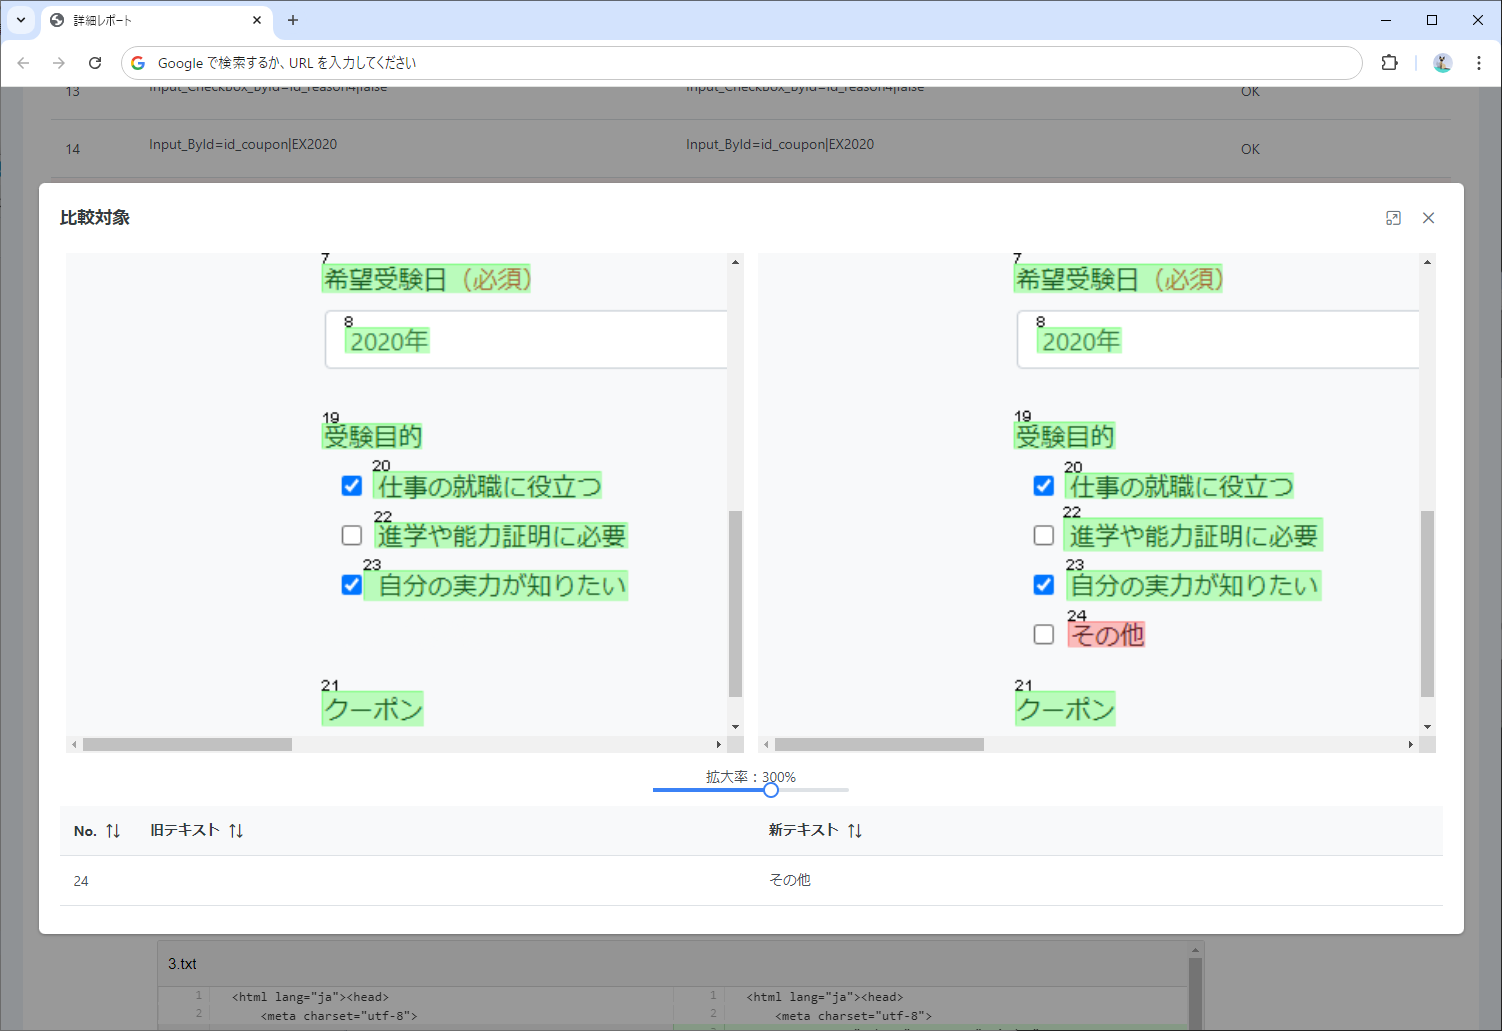Open the Chrome three-dot menu
This screenshot has height=1031, width=1502.
click(x=1479, y=63)
